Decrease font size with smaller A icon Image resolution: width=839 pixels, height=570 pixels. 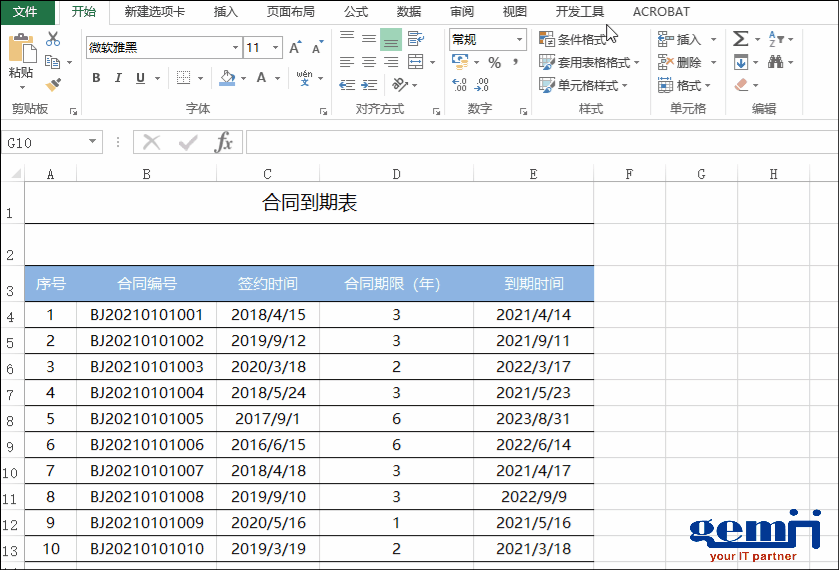point(317,47)
